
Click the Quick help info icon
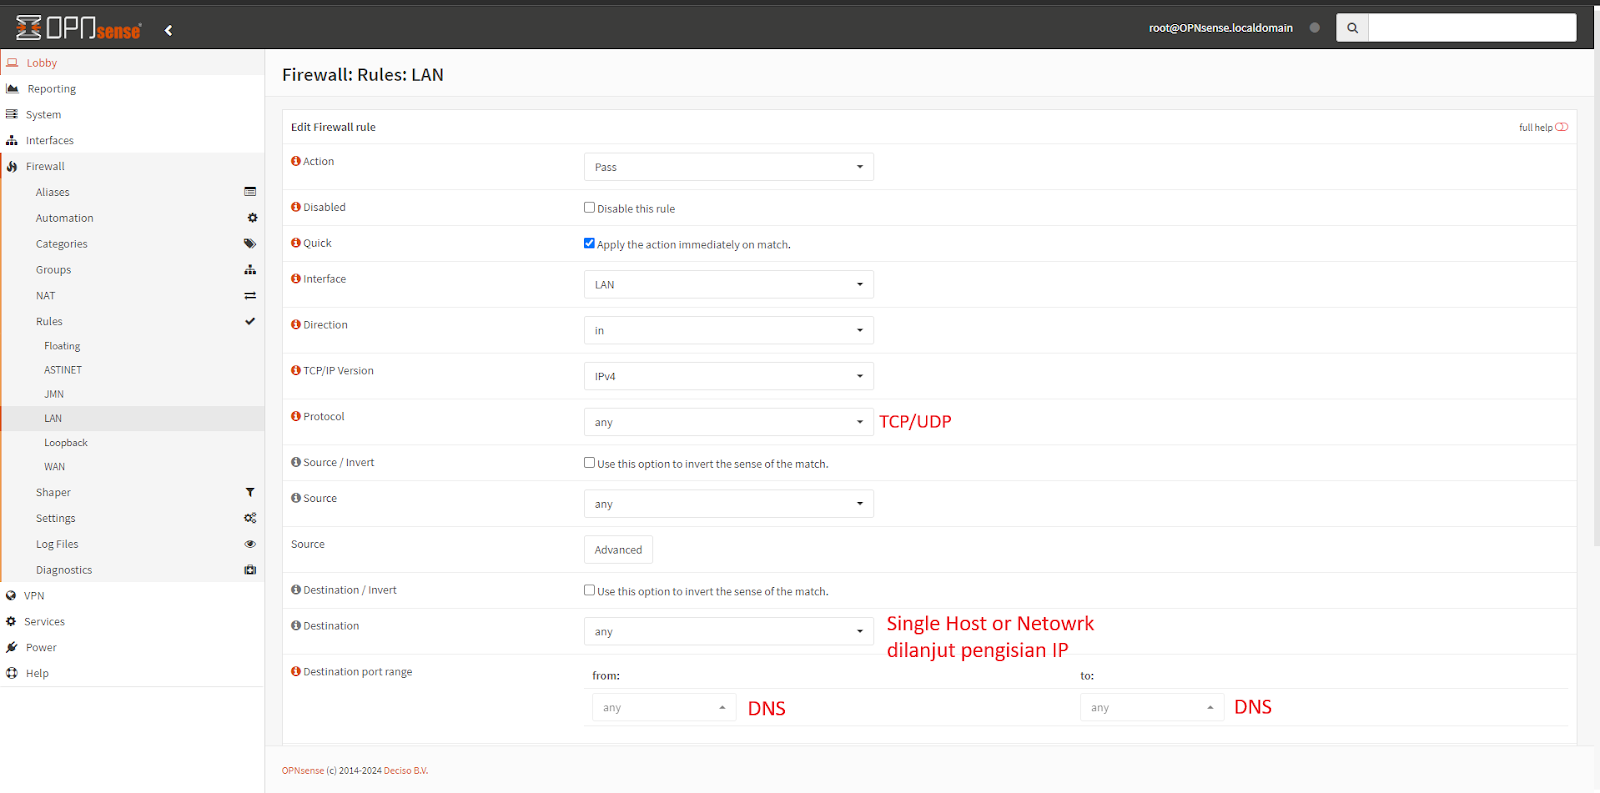click(296, 243)
